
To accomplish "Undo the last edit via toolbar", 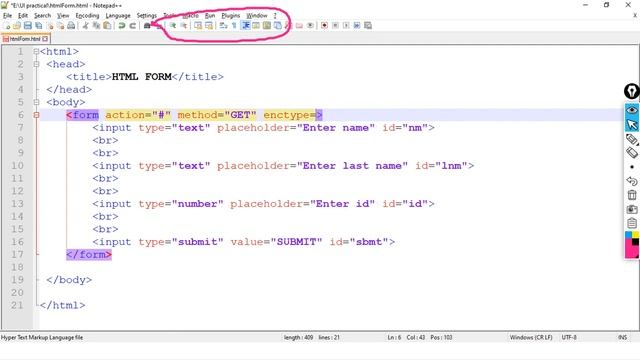I will [122, 25].
